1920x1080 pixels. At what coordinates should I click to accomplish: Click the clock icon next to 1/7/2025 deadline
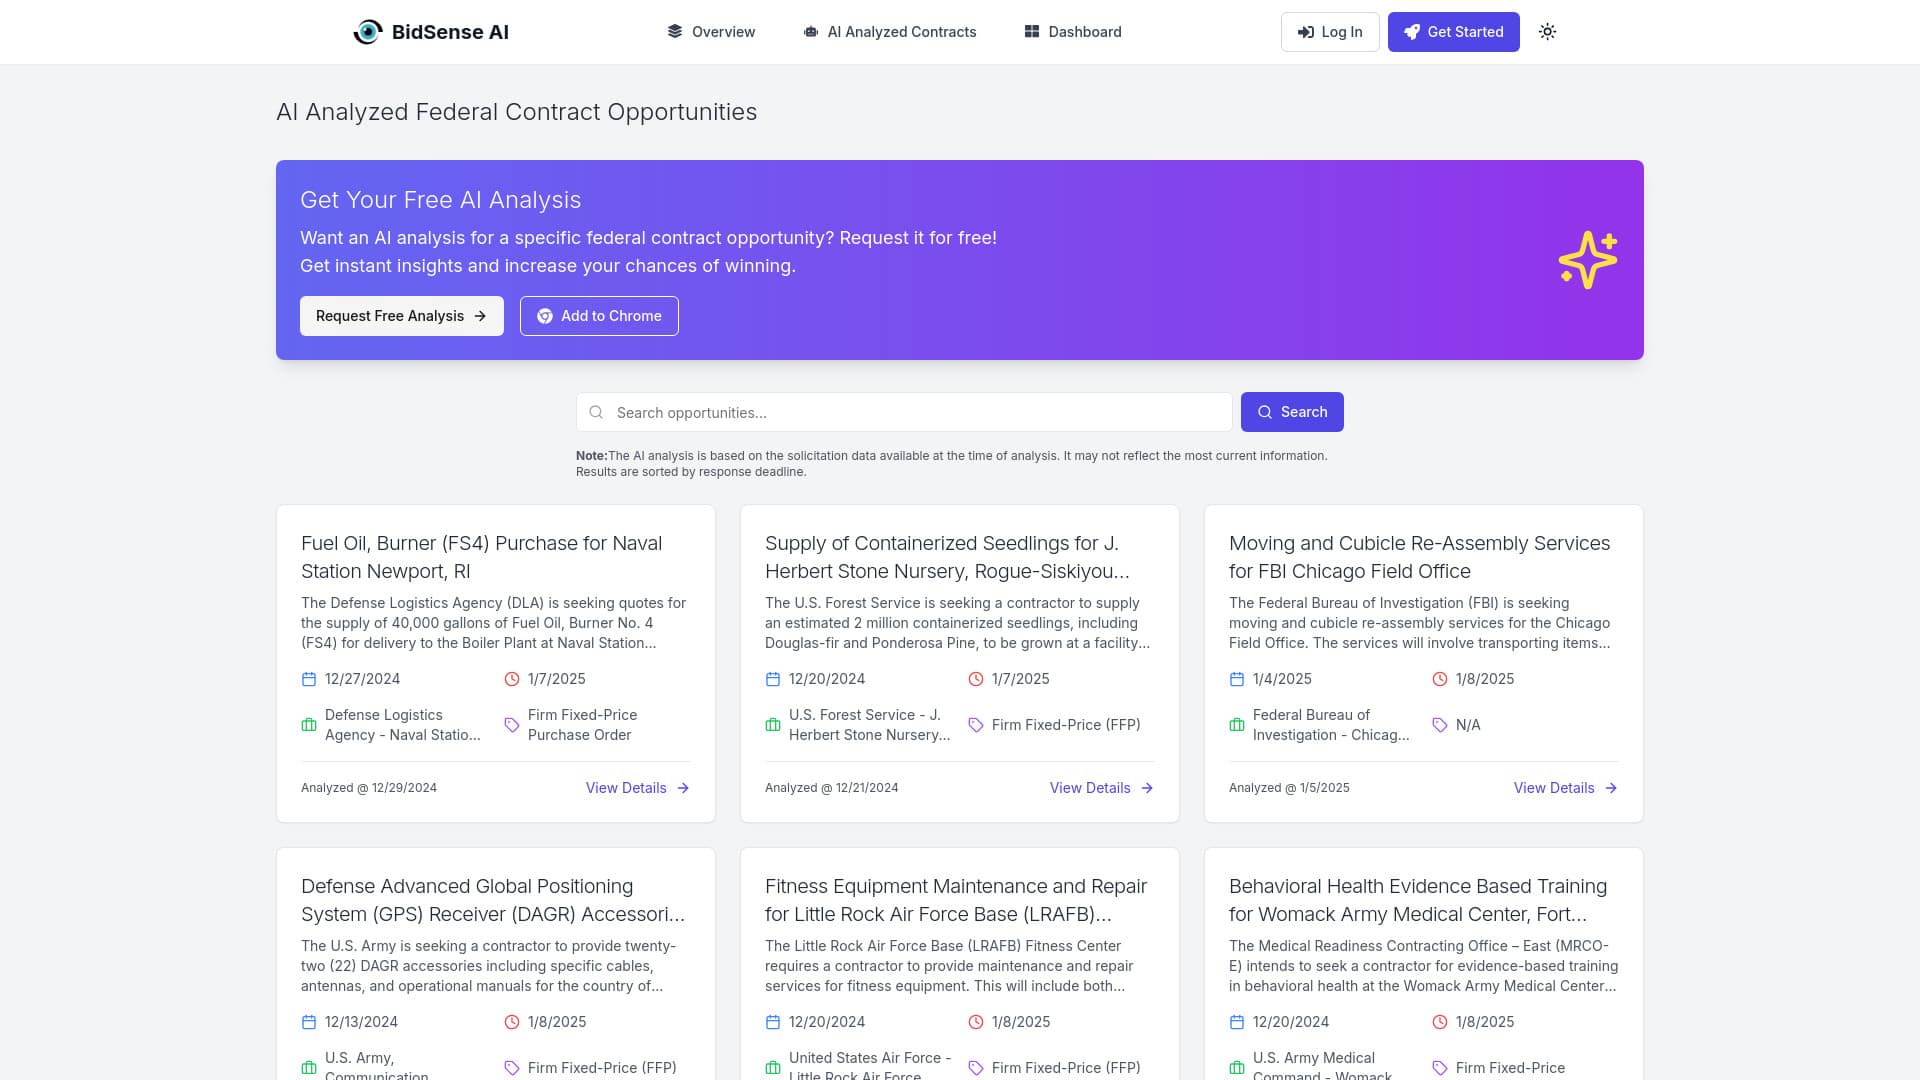[511, 679]
